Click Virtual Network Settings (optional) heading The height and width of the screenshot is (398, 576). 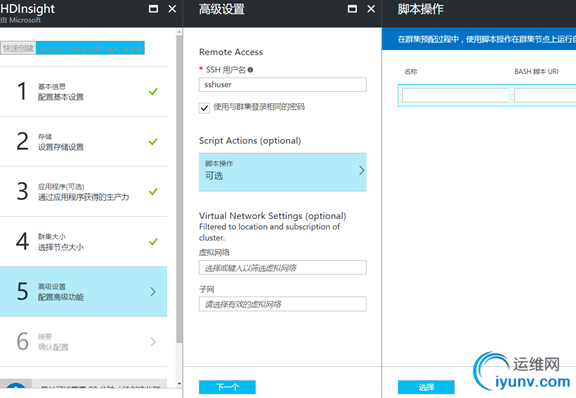tap(273, 216)
